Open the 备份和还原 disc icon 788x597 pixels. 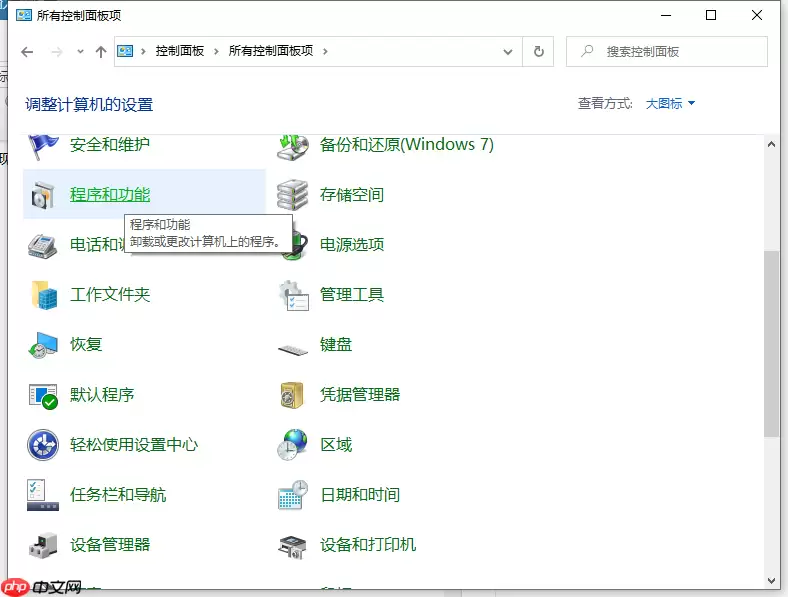click(293, 146)
